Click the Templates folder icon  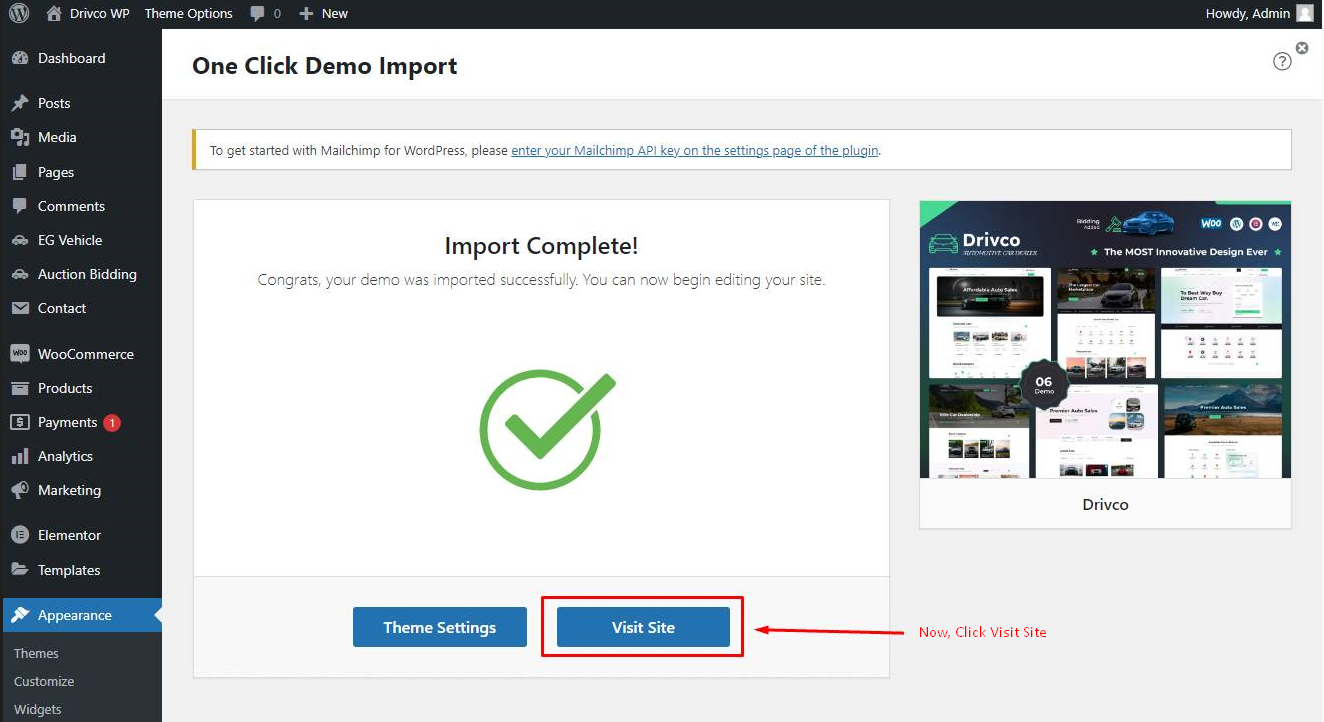click(x=20, y=569)
